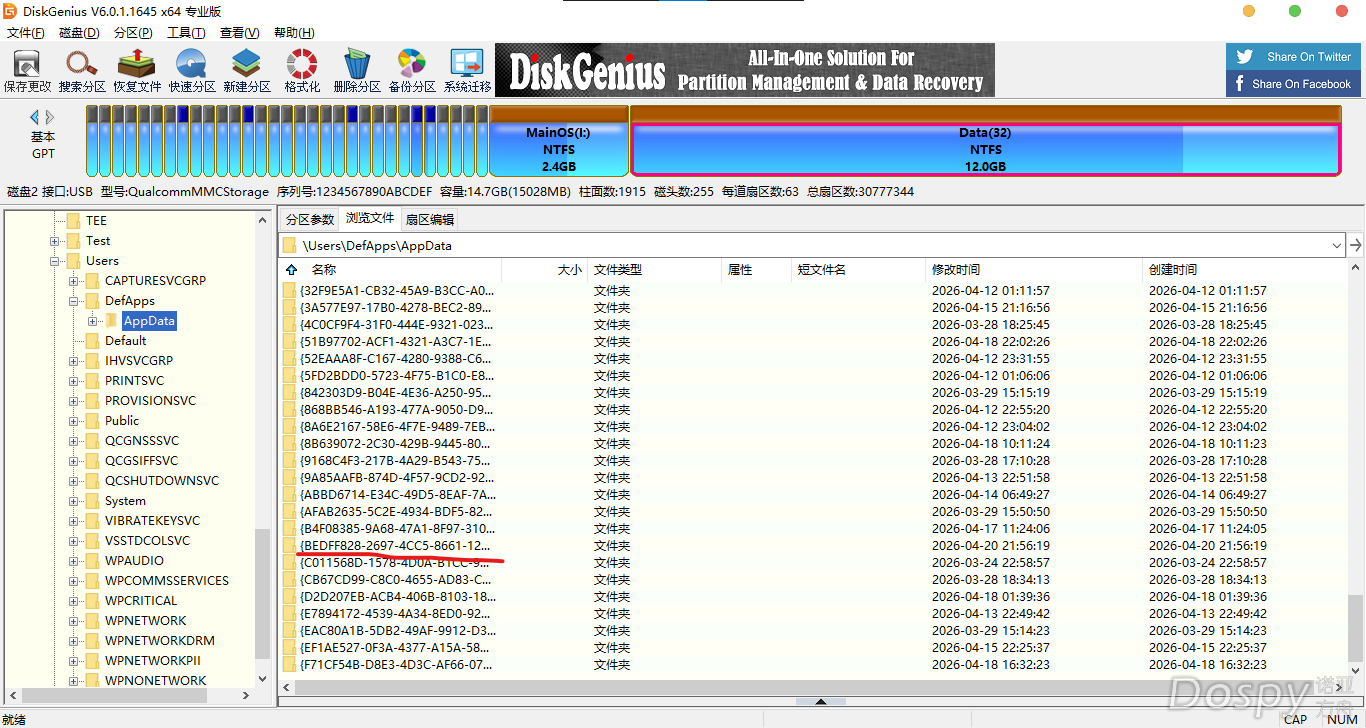The image size is (1366, 728).
Task: Collapse the DefApps tree node
Action: pos(74,301)
